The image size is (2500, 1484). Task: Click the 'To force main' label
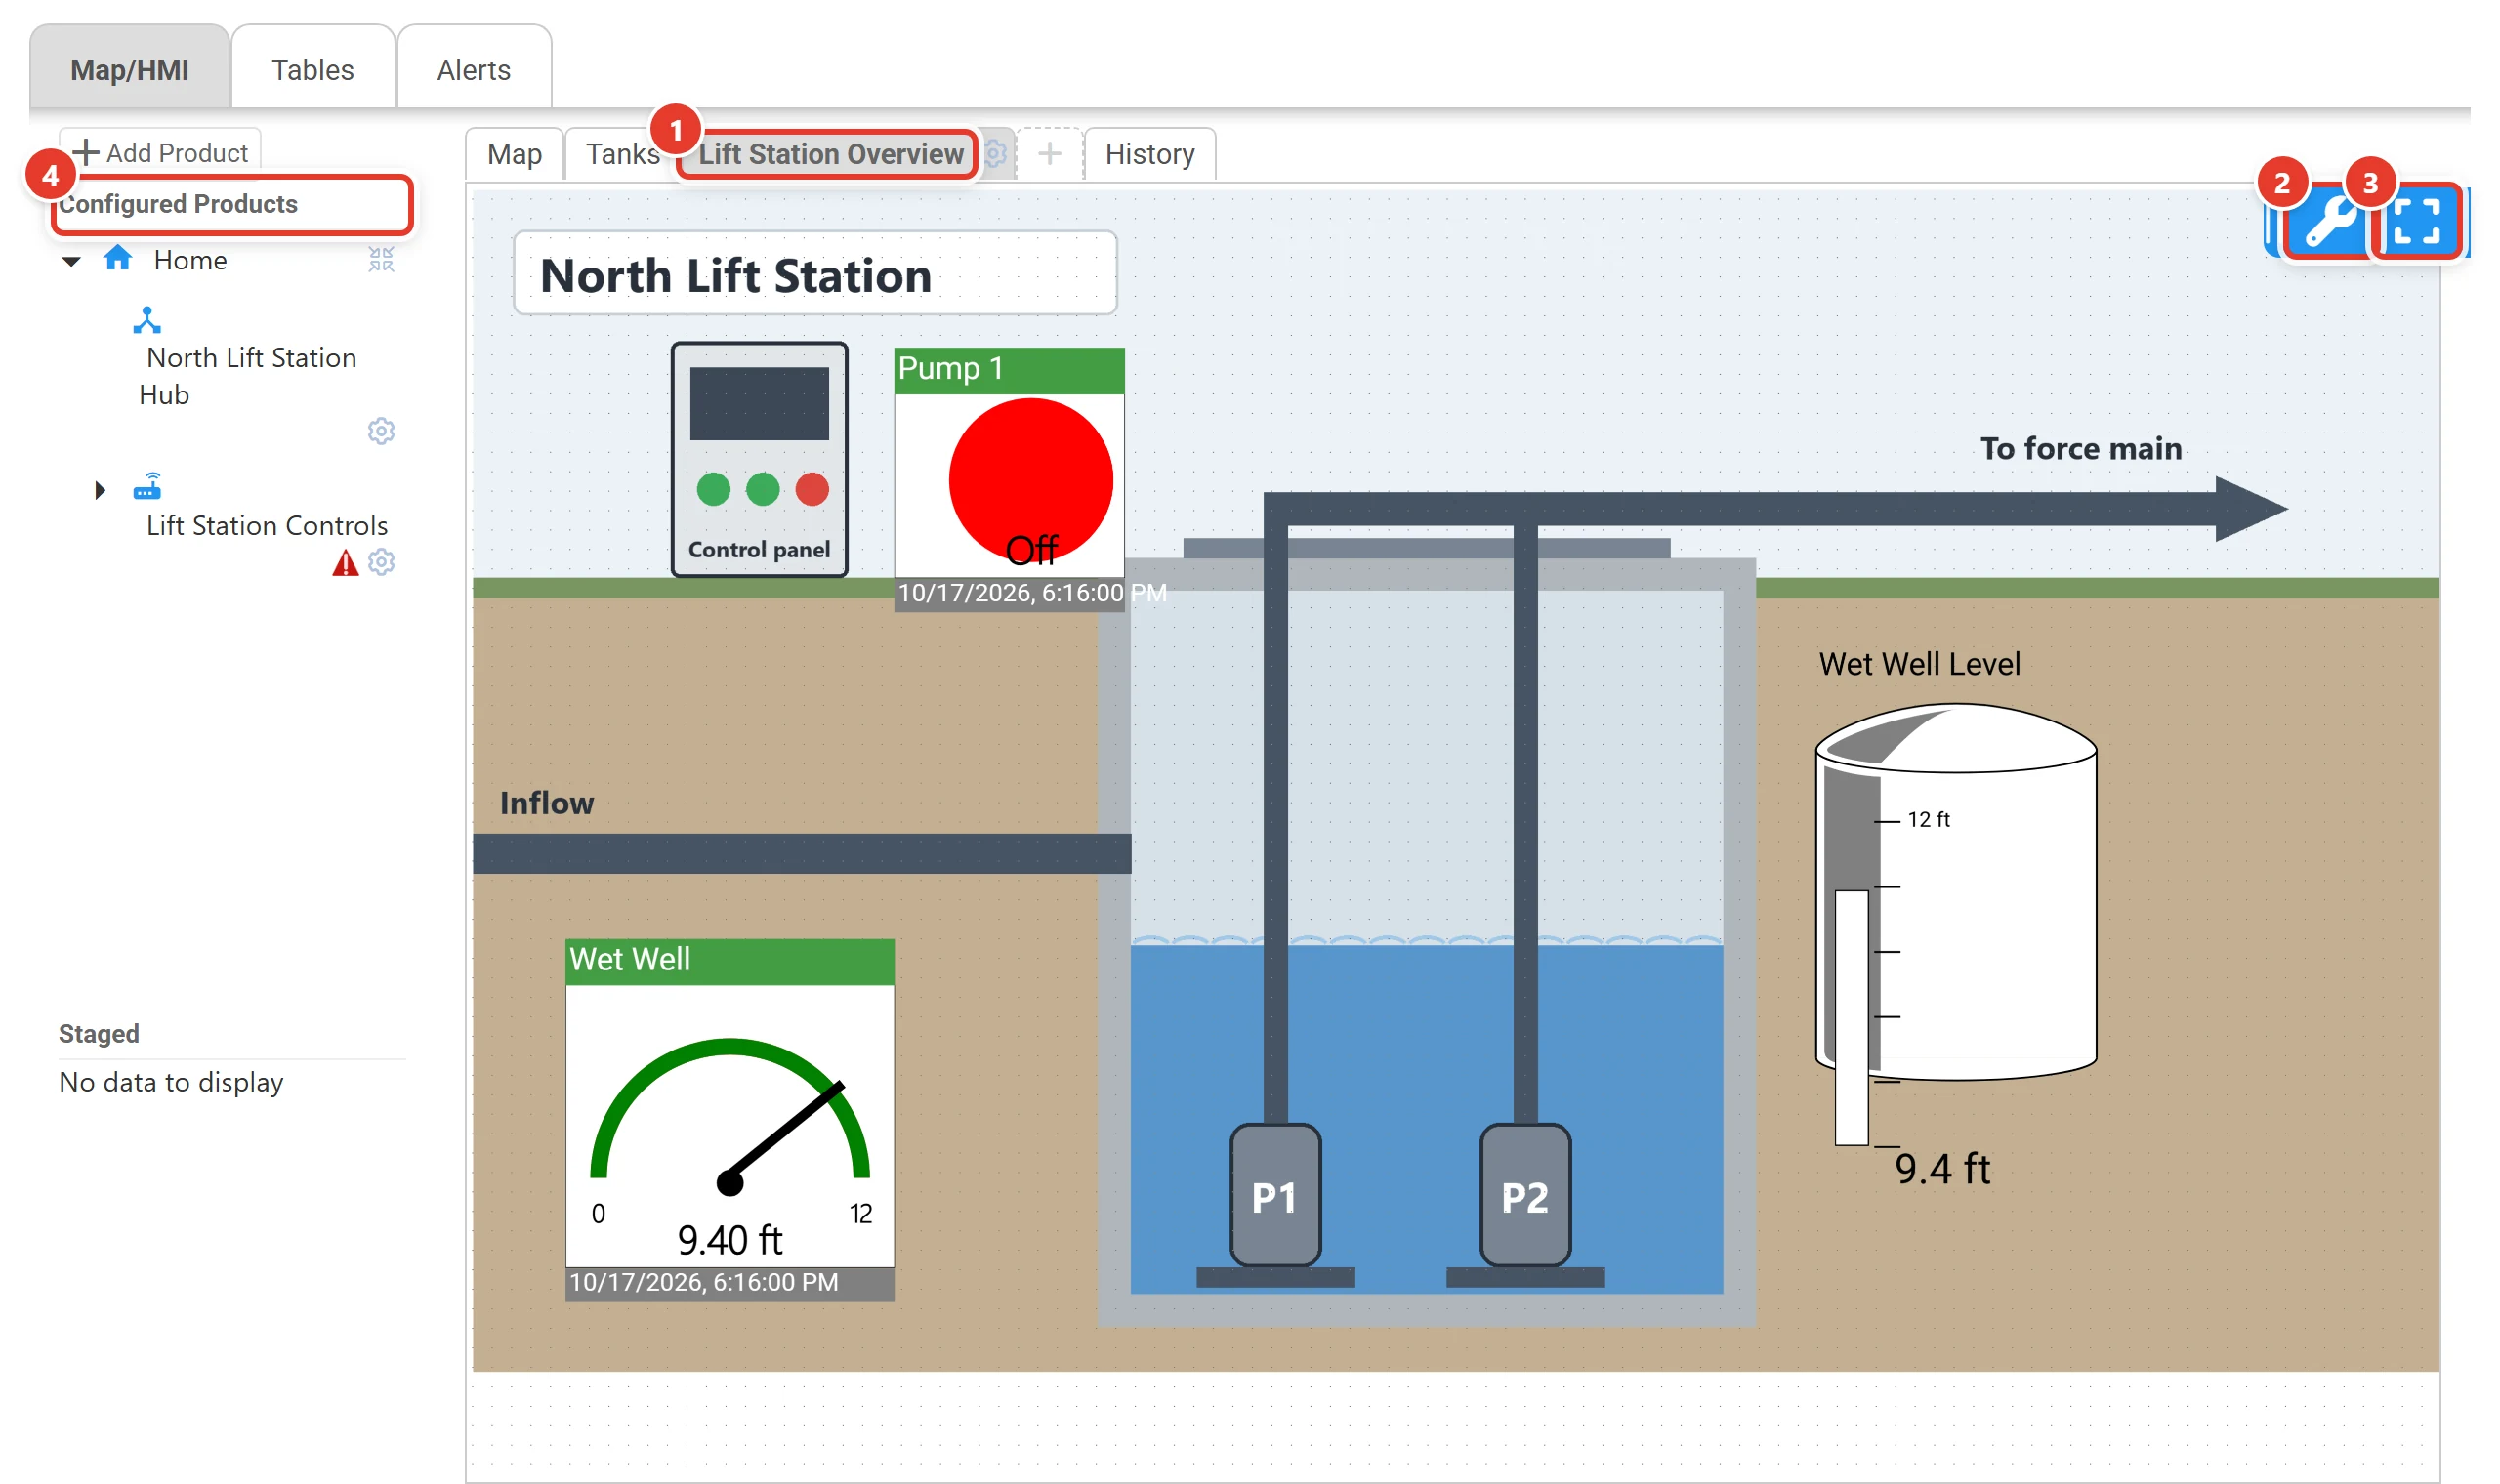coord(2081,448)
